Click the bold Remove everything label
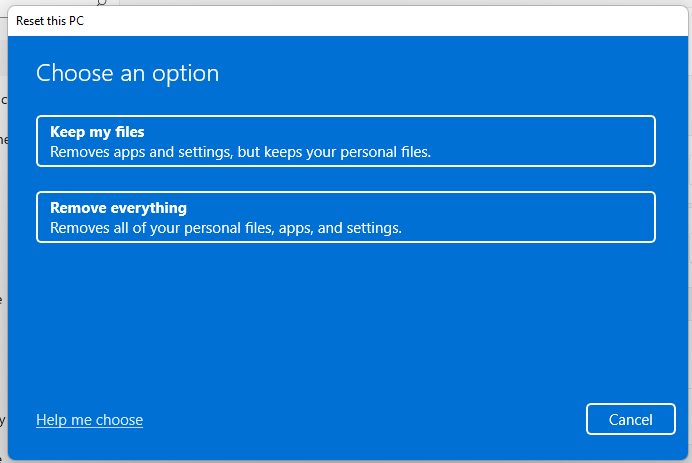 click(x=118, y=208)
